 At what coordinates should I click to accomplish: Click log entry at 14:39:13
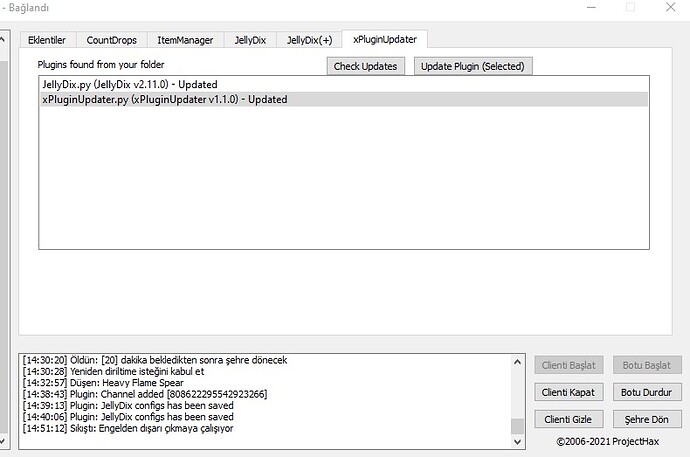128,406
